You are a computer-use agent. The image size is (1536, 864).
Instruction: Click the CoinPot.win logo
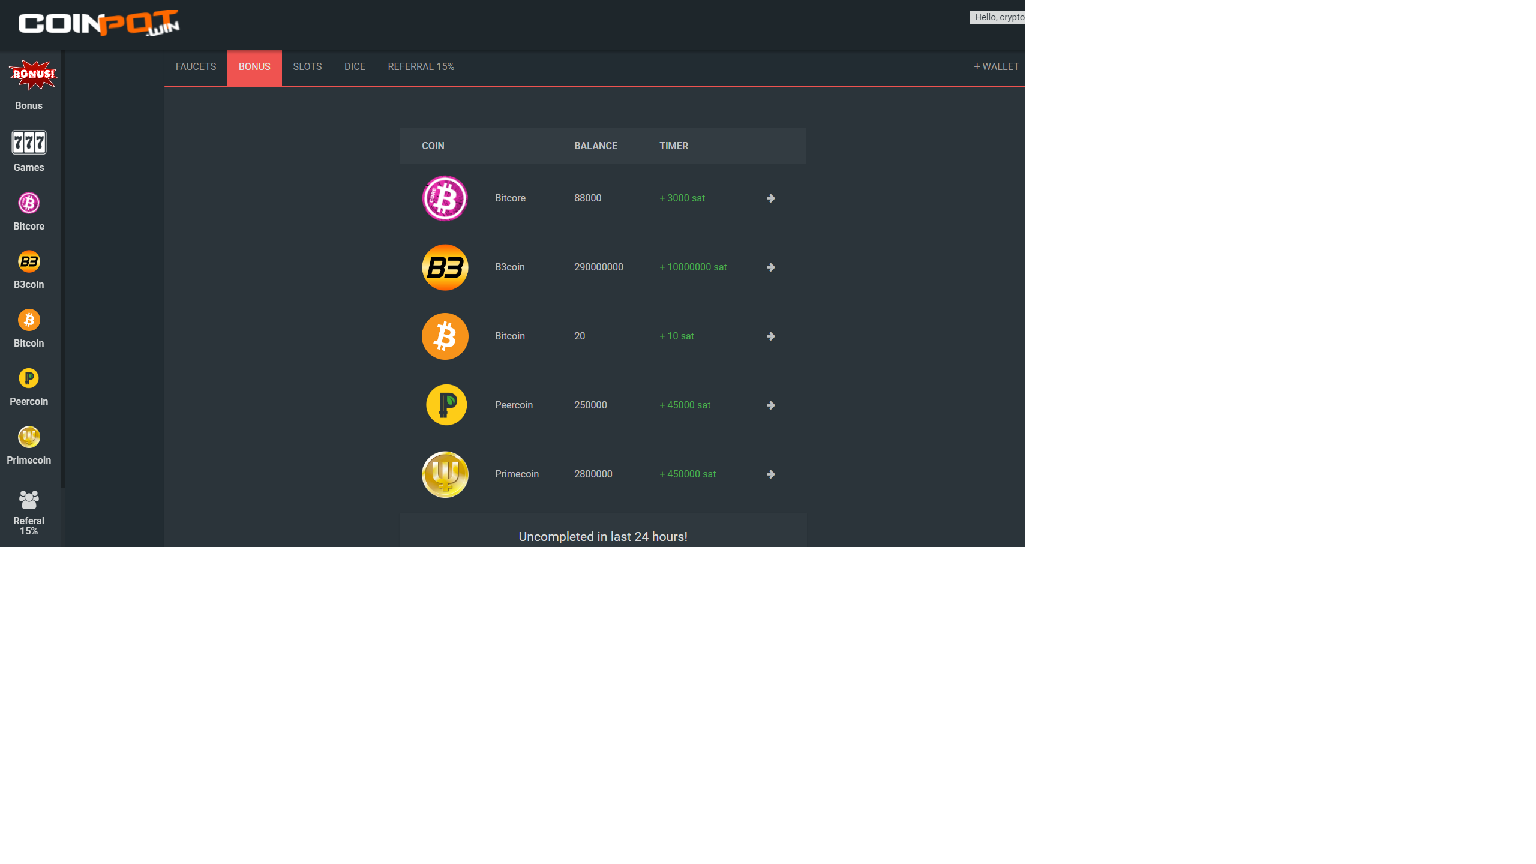point(99,23)
